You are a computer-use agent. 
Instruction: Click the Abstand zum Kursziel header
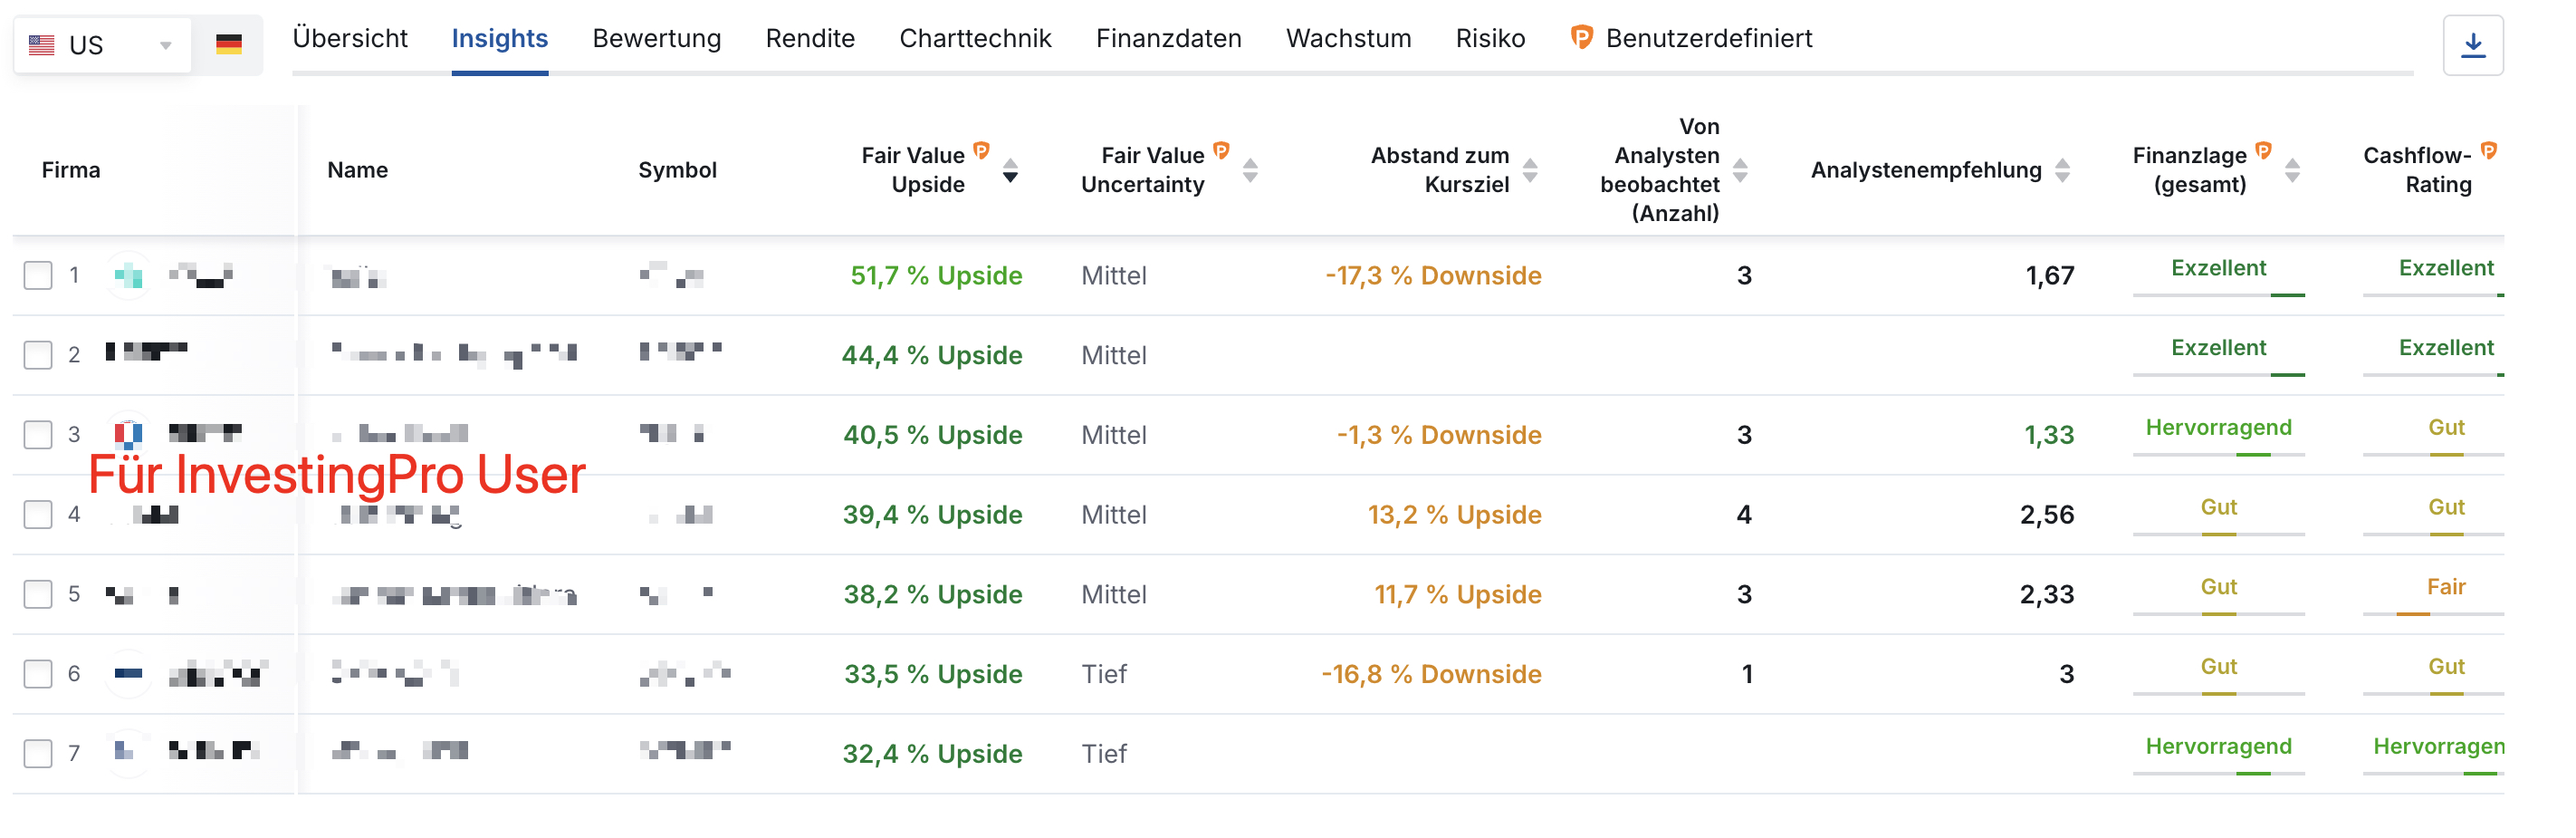click(x=1440, y=170)
